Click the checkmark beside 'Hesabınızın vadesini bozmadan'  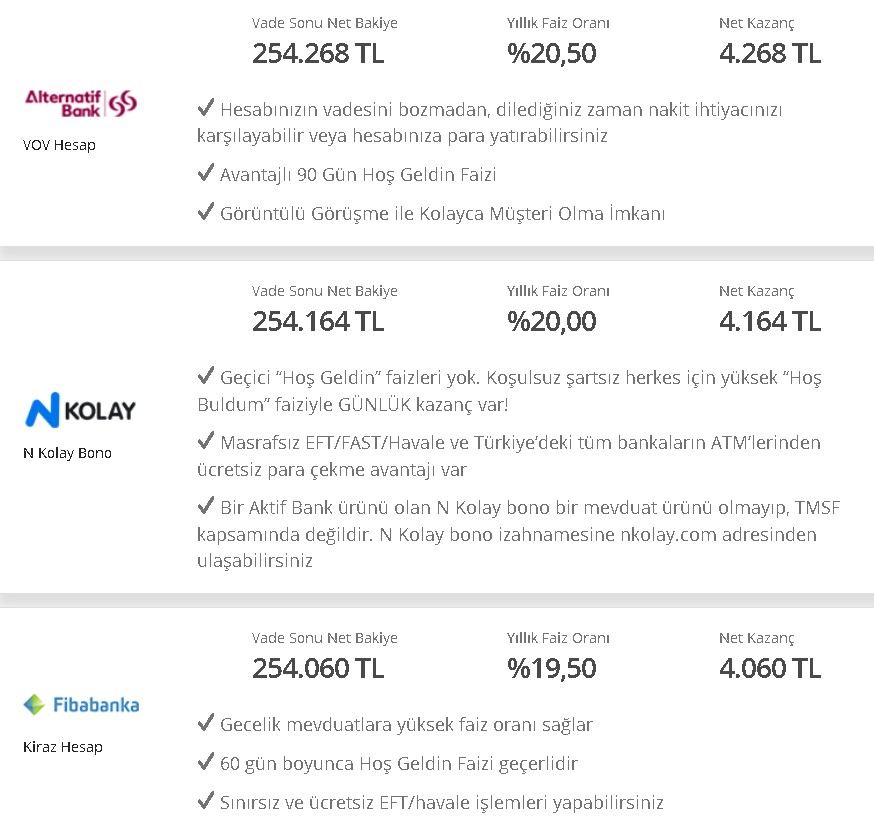point(206,108)
